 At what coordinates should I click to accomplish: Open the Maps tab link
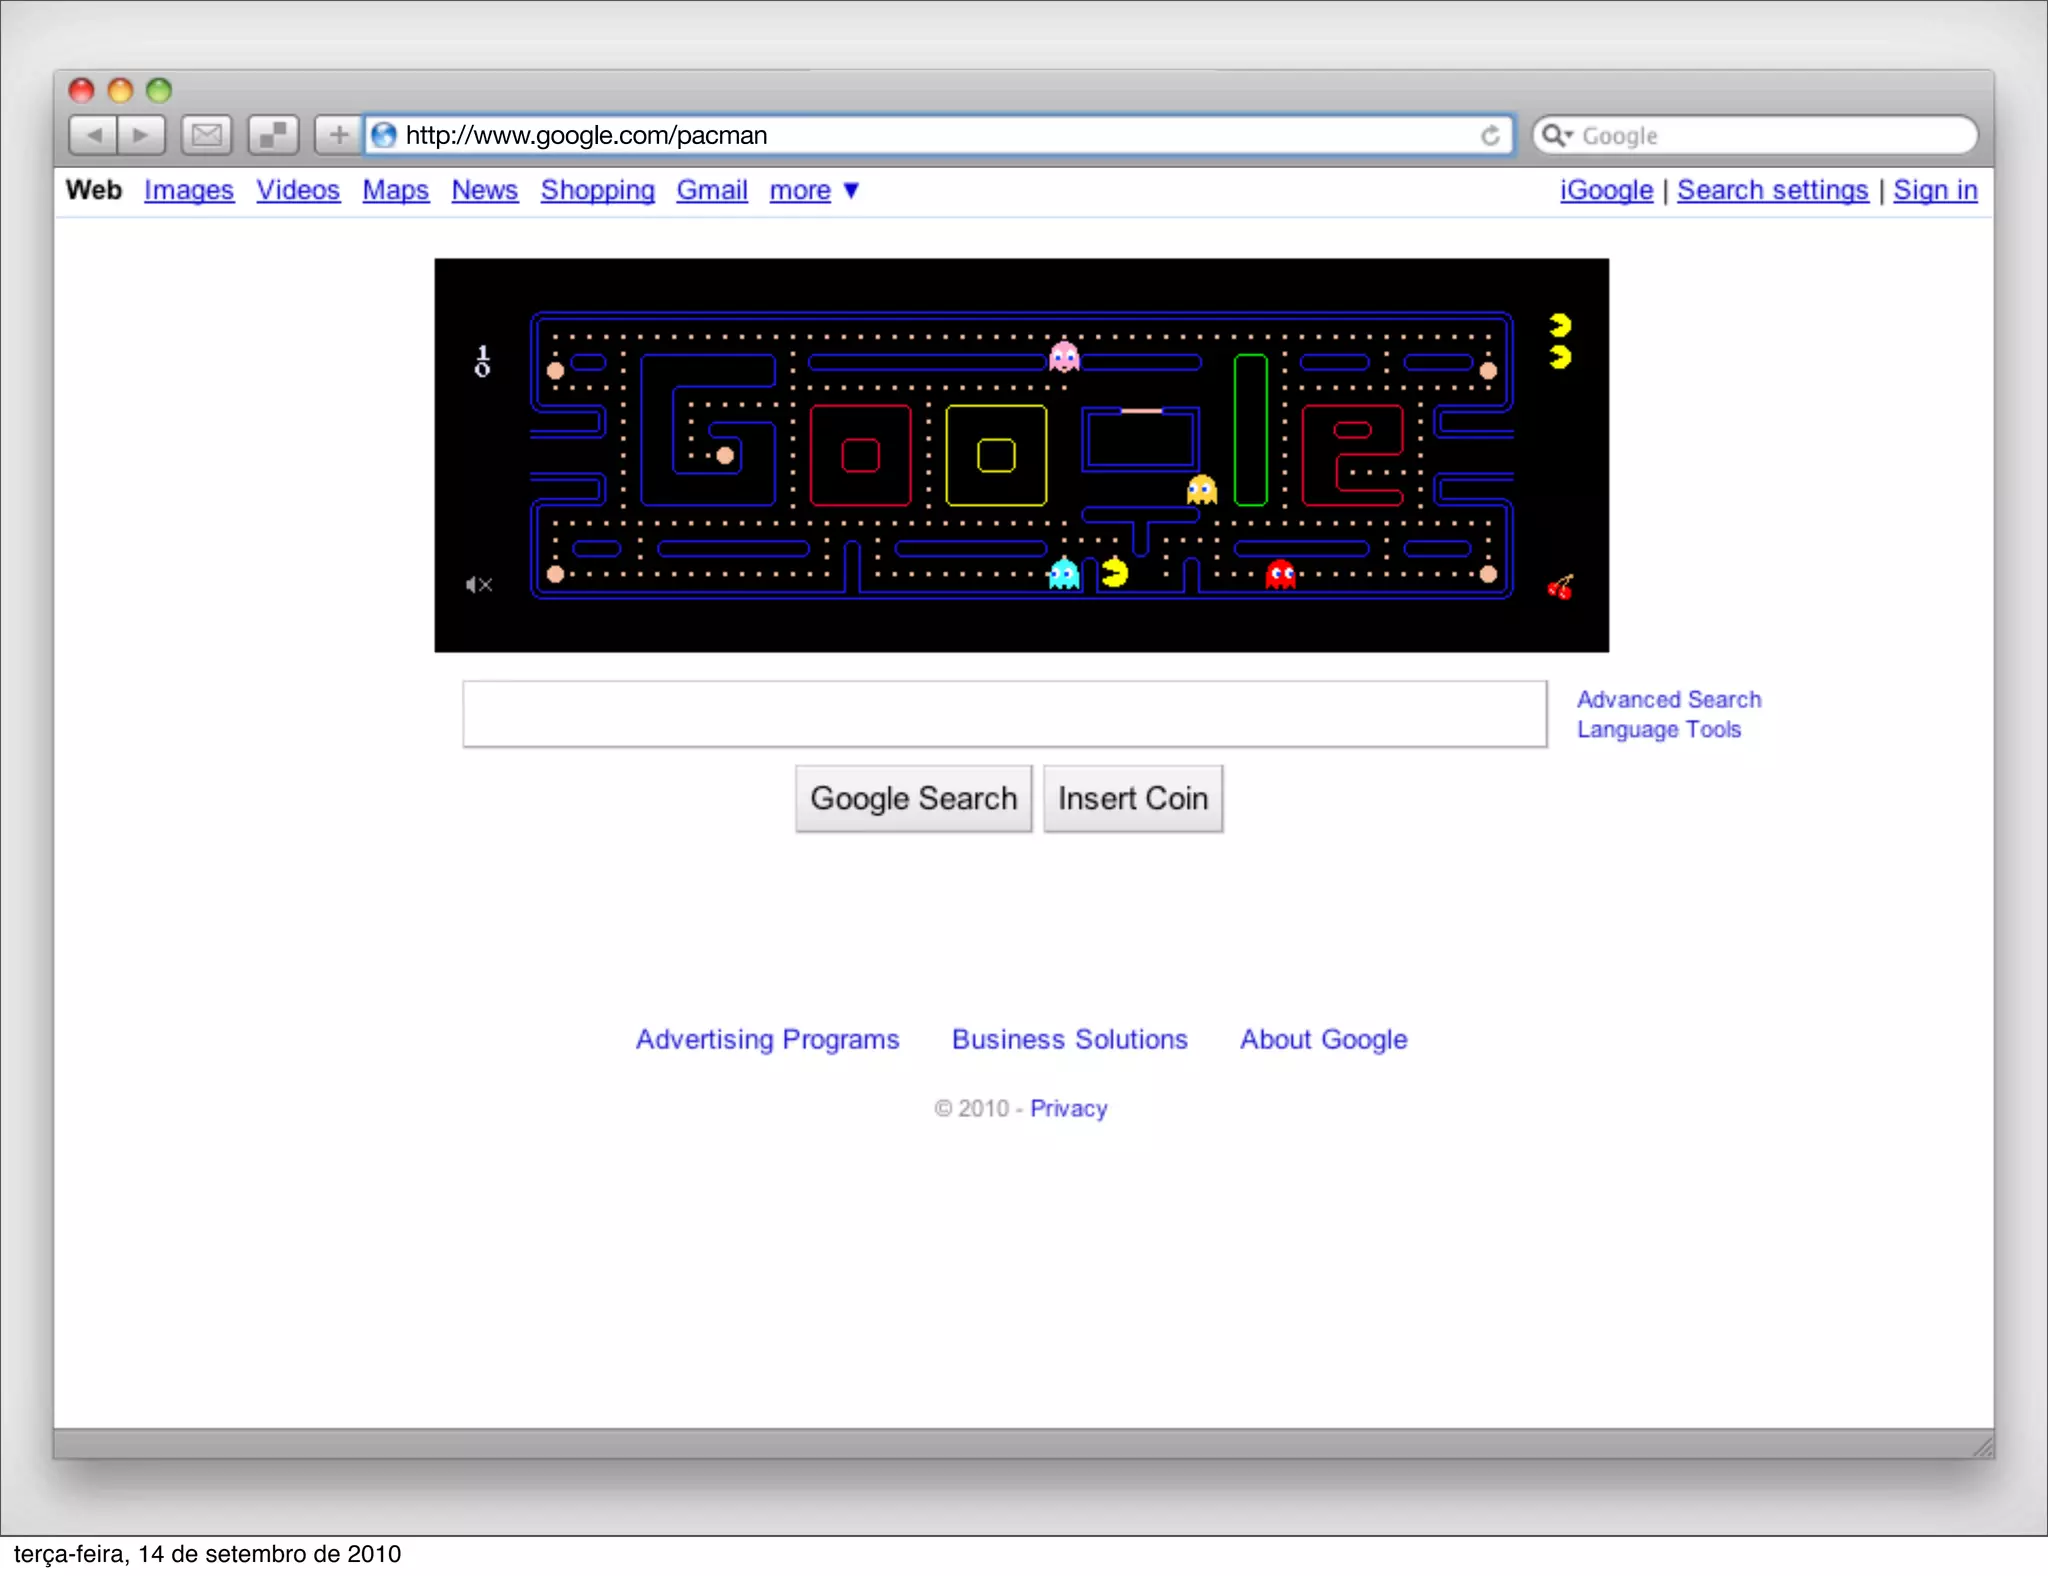(x=396, y=190)
